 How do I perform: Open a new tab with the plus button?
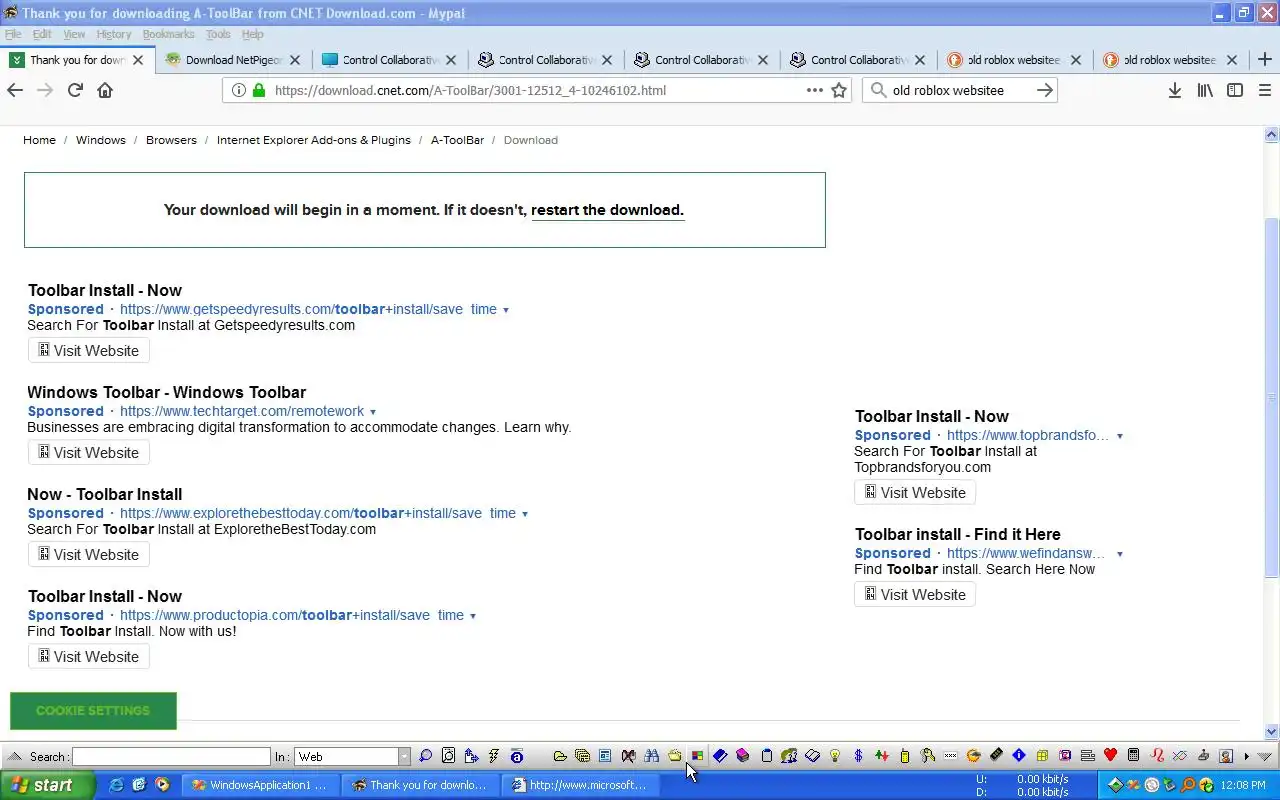click(1265, 60)
